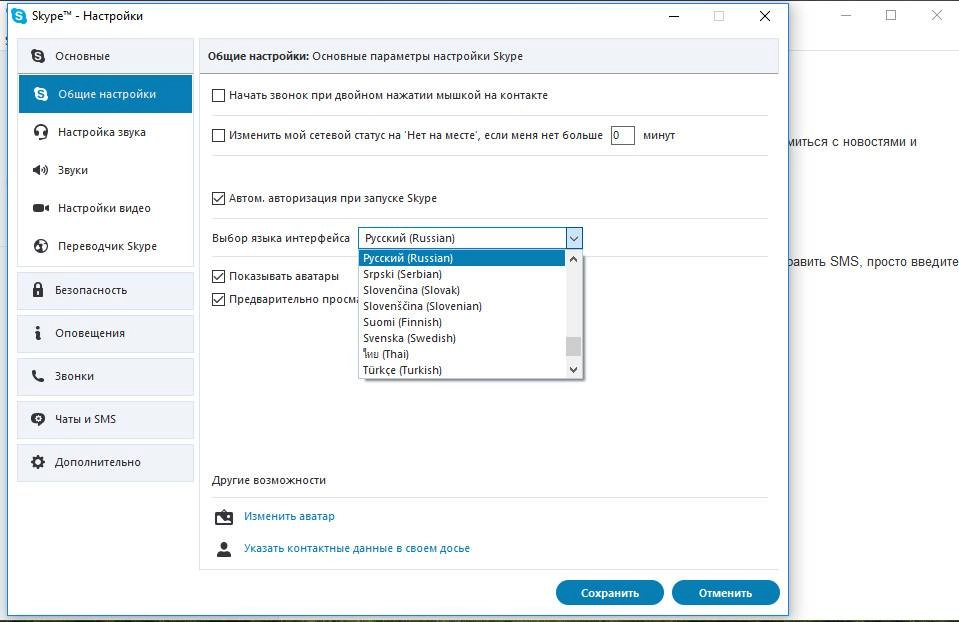Open Переводчик Skype settings
This screenshot has height=622, width=959.
click(x=105, y=246)
